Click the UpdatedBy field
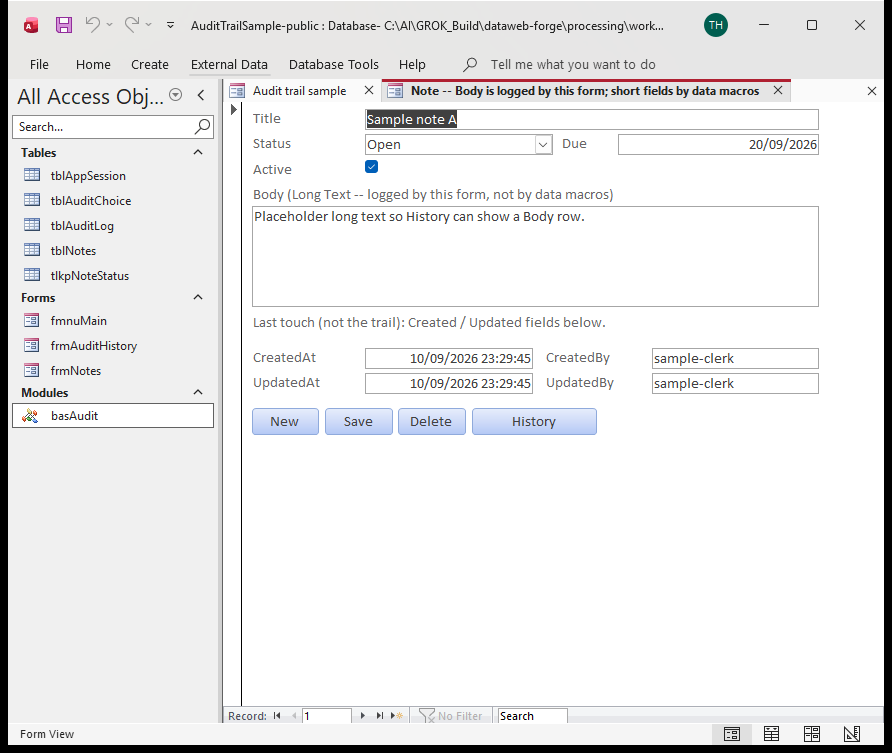 [735, 383]
